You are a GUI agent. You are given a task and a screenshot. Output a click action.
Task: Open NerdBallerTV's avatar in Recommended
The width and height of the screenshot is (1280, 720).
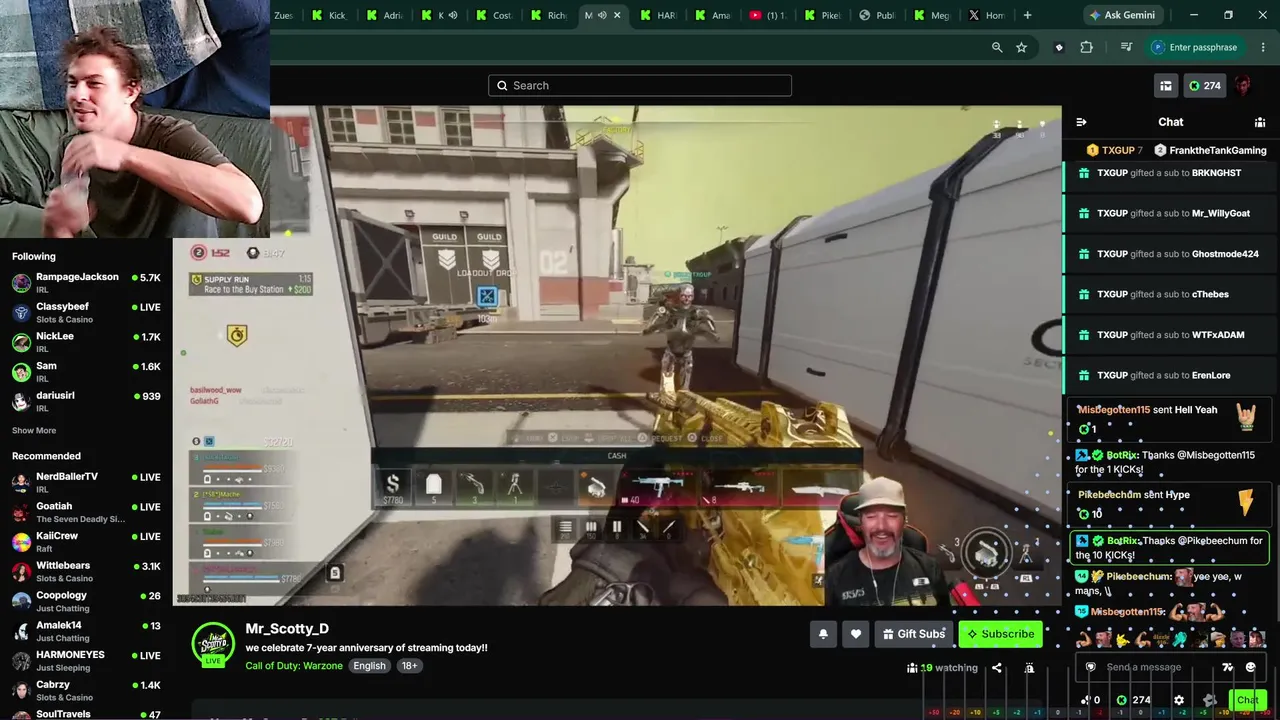click(21, 483)
